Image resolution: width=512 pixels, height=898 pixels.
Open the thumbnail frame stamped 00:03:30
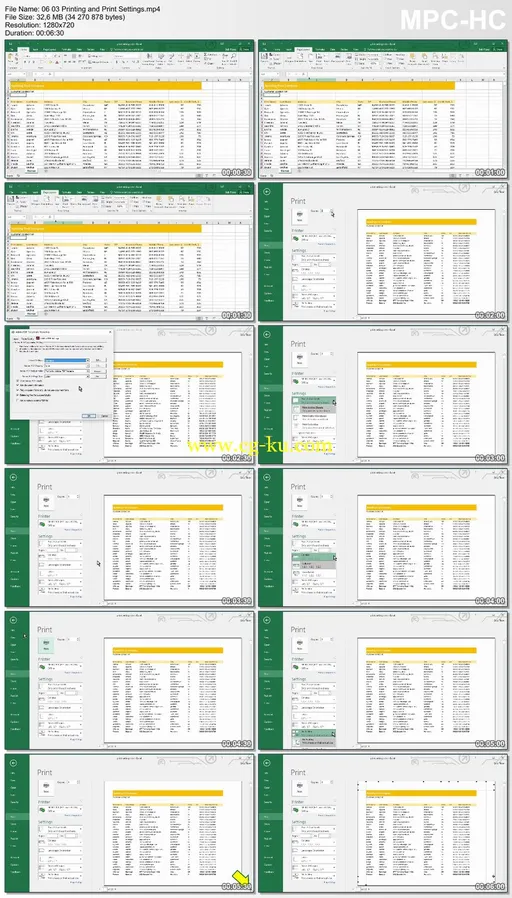coord(129,537)
